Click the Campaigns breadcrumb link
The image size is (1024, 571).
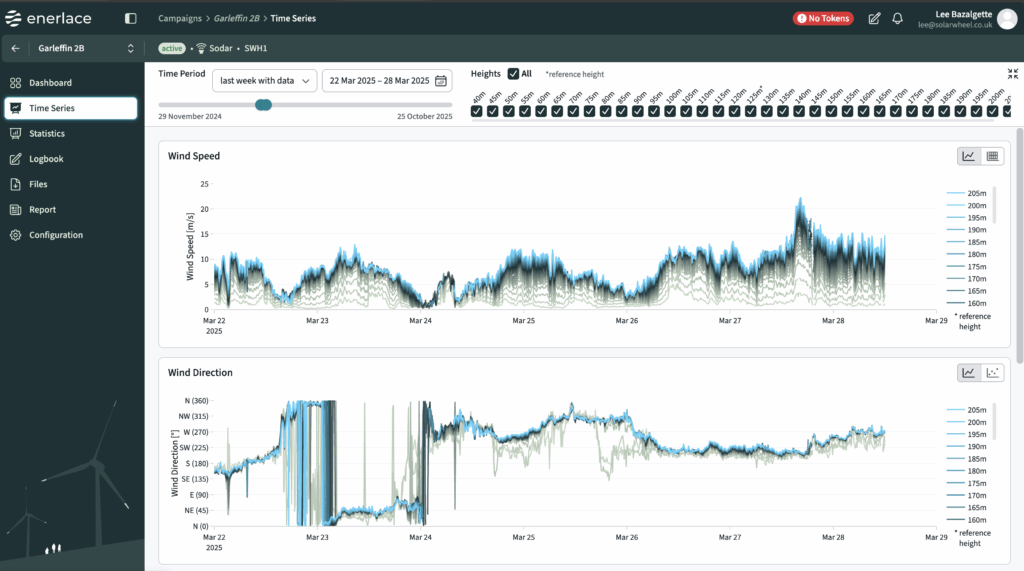click(181, 18)
